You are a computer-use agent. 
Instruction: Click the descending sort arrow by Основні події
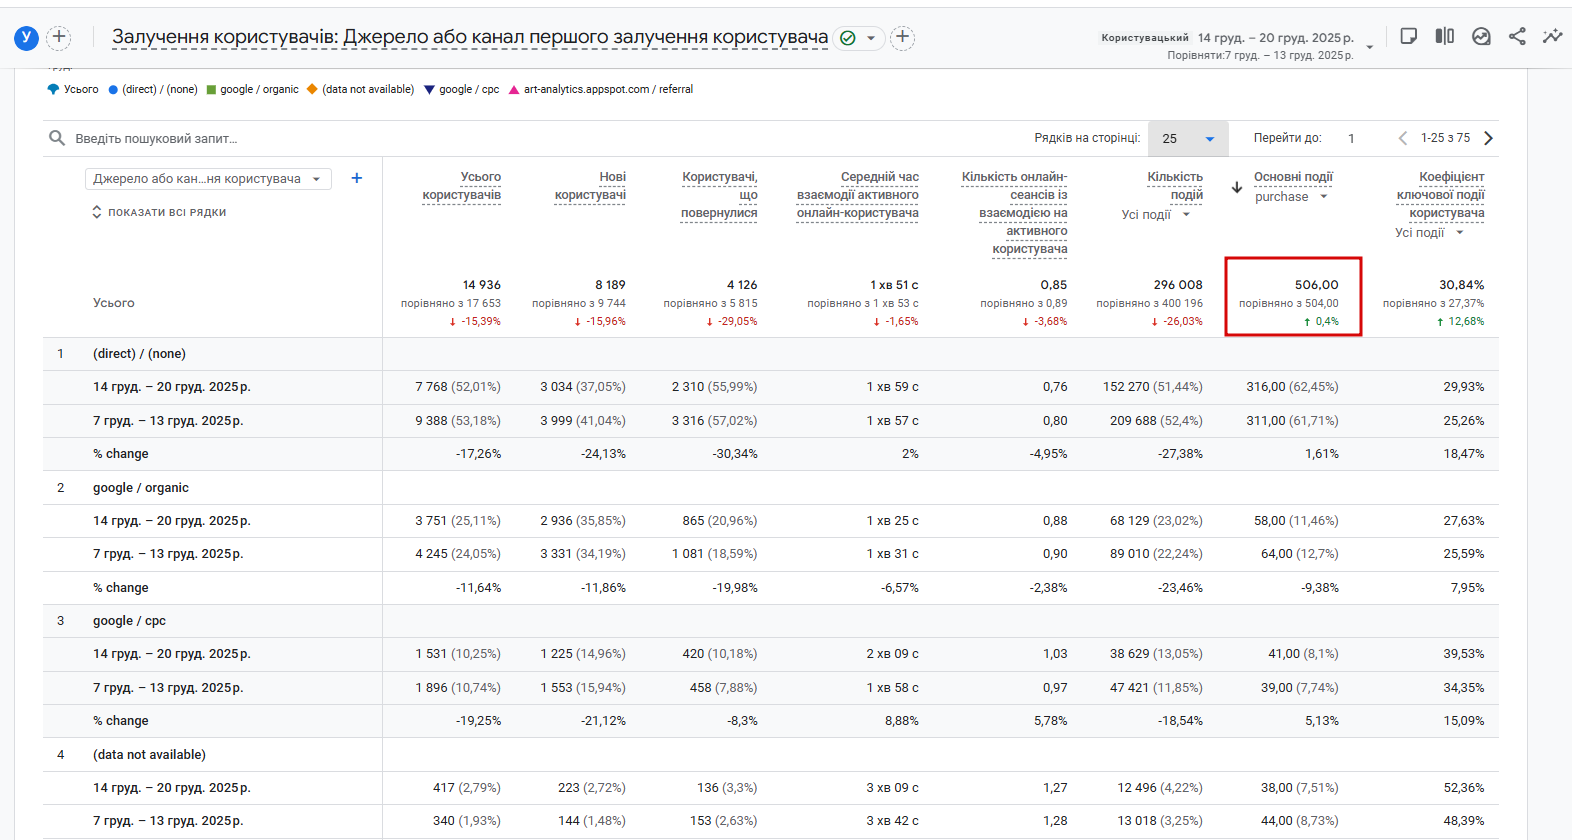1237,187
